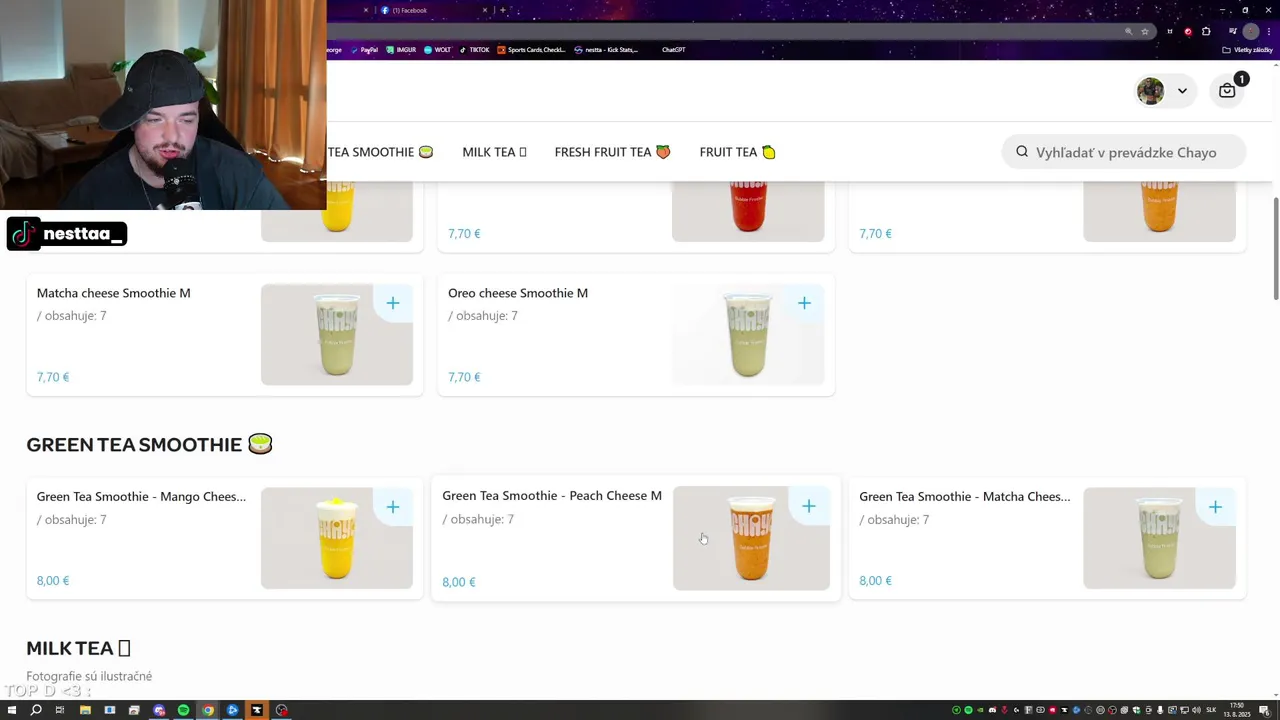Open Spotify from the taskbar
The image size is (1280, 720).
(183, 710)
